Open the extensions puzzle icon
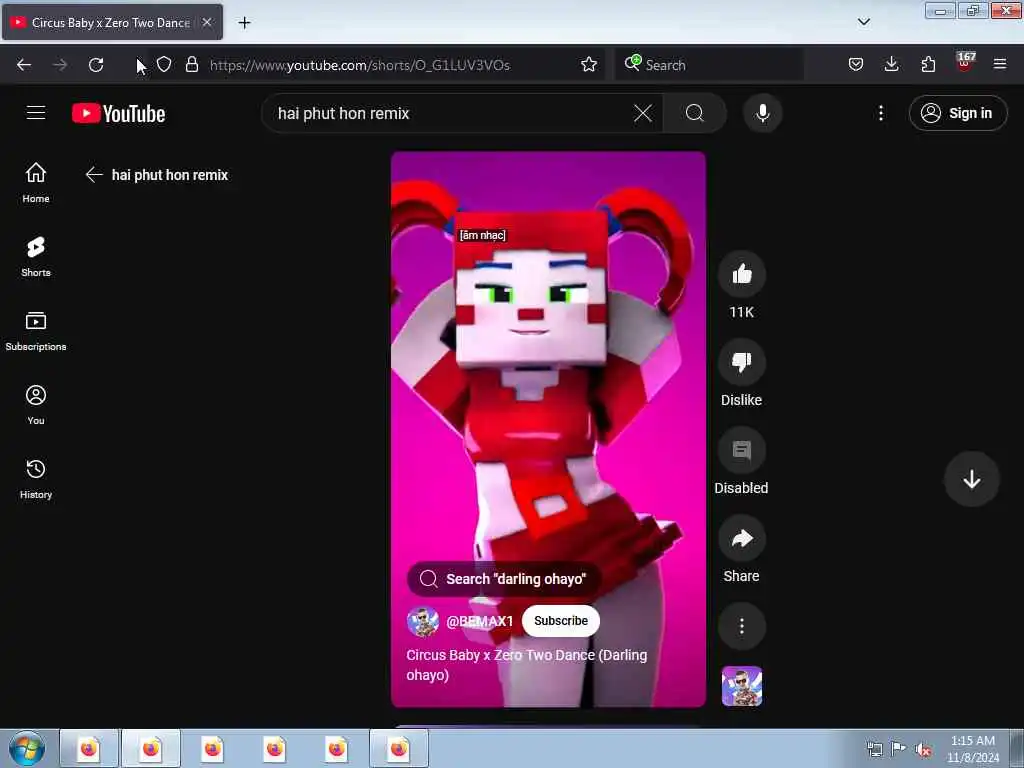Viewport: 1024px width, 768px height. 928,65
